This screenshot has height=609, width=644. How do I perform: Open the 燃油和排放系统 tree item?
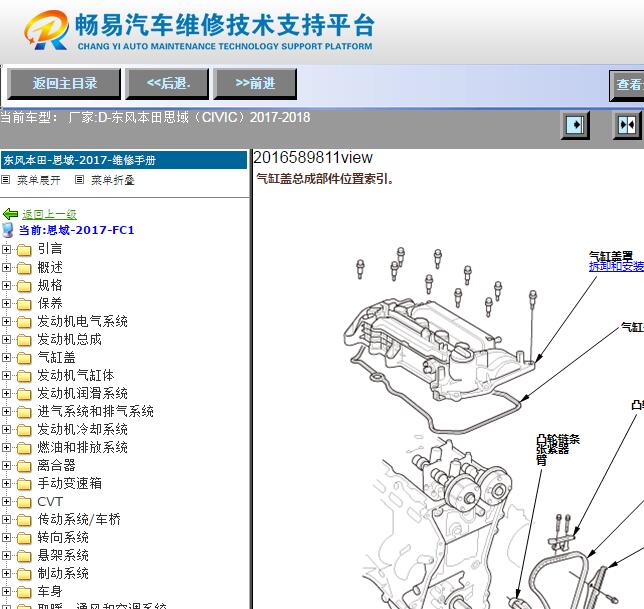click(x=82, y=447)
